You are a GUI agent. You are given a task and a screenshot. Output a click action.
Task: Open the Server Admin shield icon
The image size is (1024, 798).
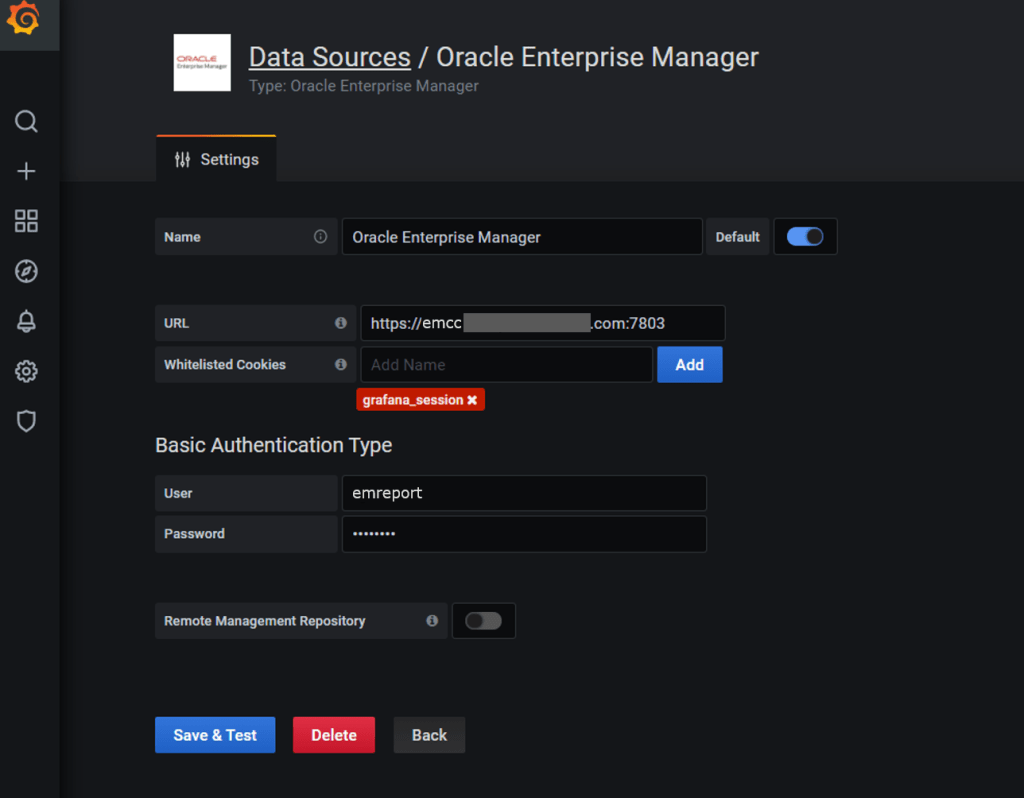[x=27, y=421]
